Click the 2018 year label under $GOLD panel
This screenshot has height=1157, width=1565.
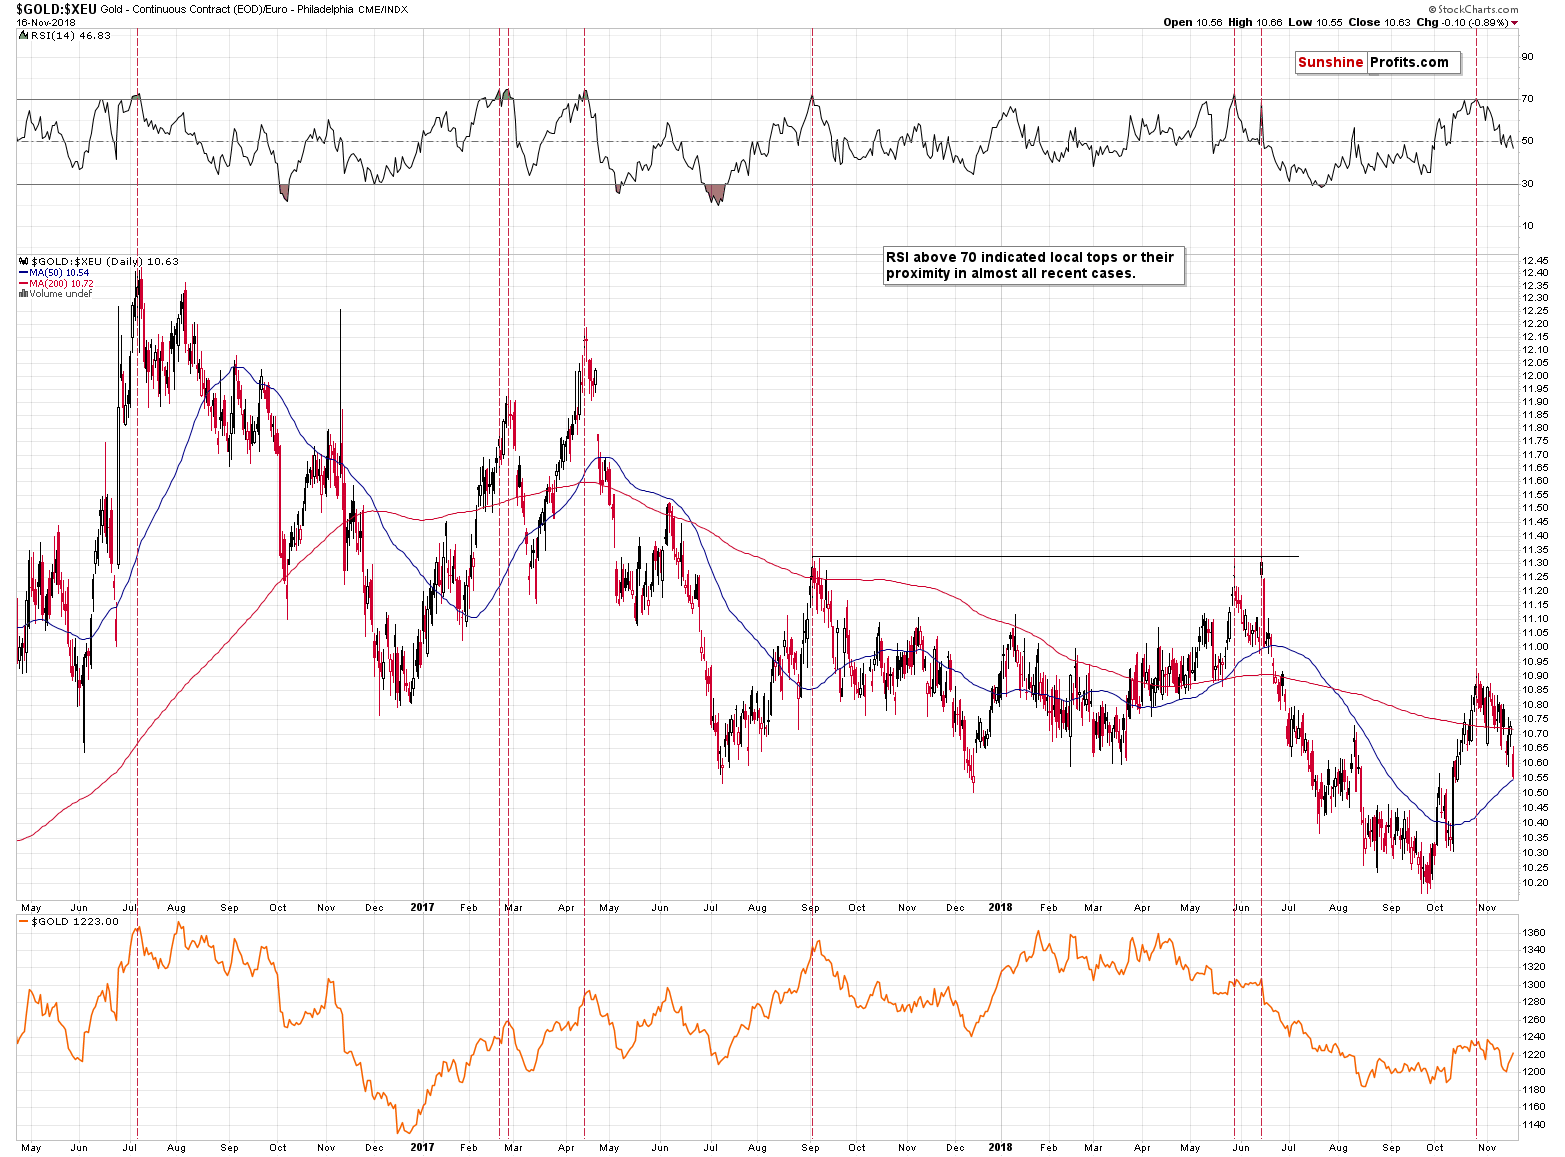click(x=1000, y=1147)
